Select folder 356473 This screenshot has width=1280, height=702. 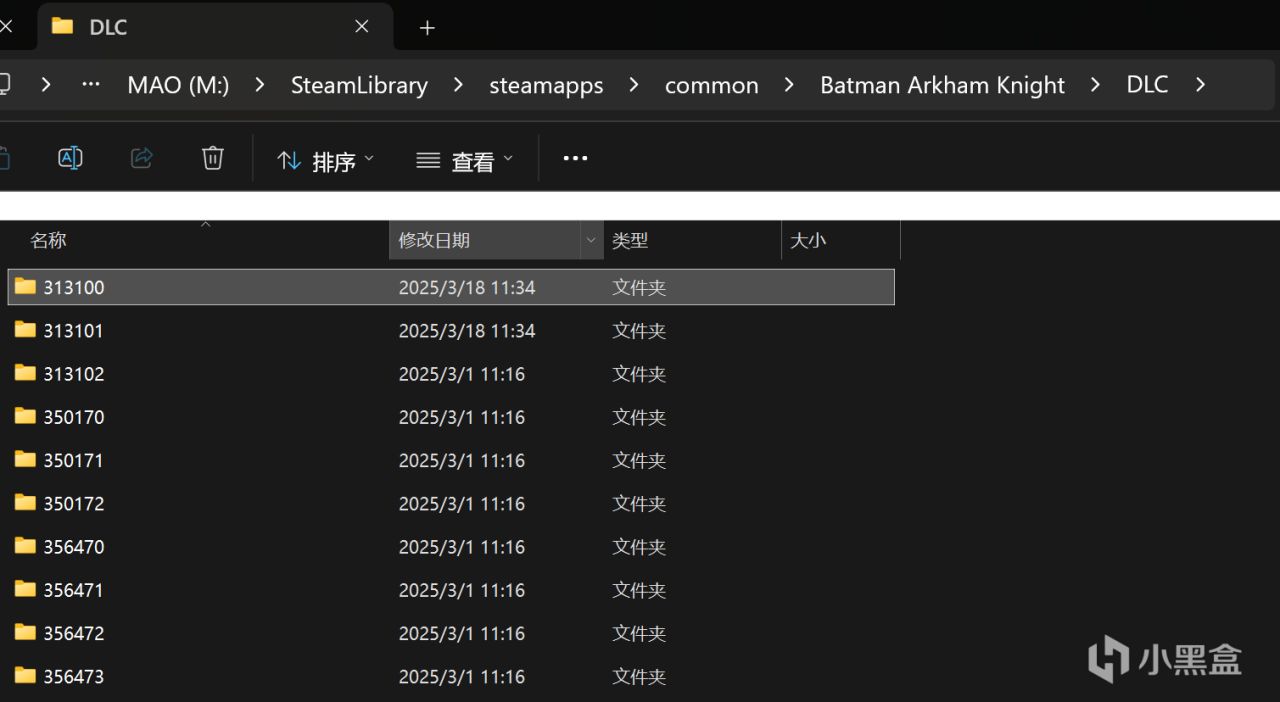pyautogui.click(x=451, y=677)
